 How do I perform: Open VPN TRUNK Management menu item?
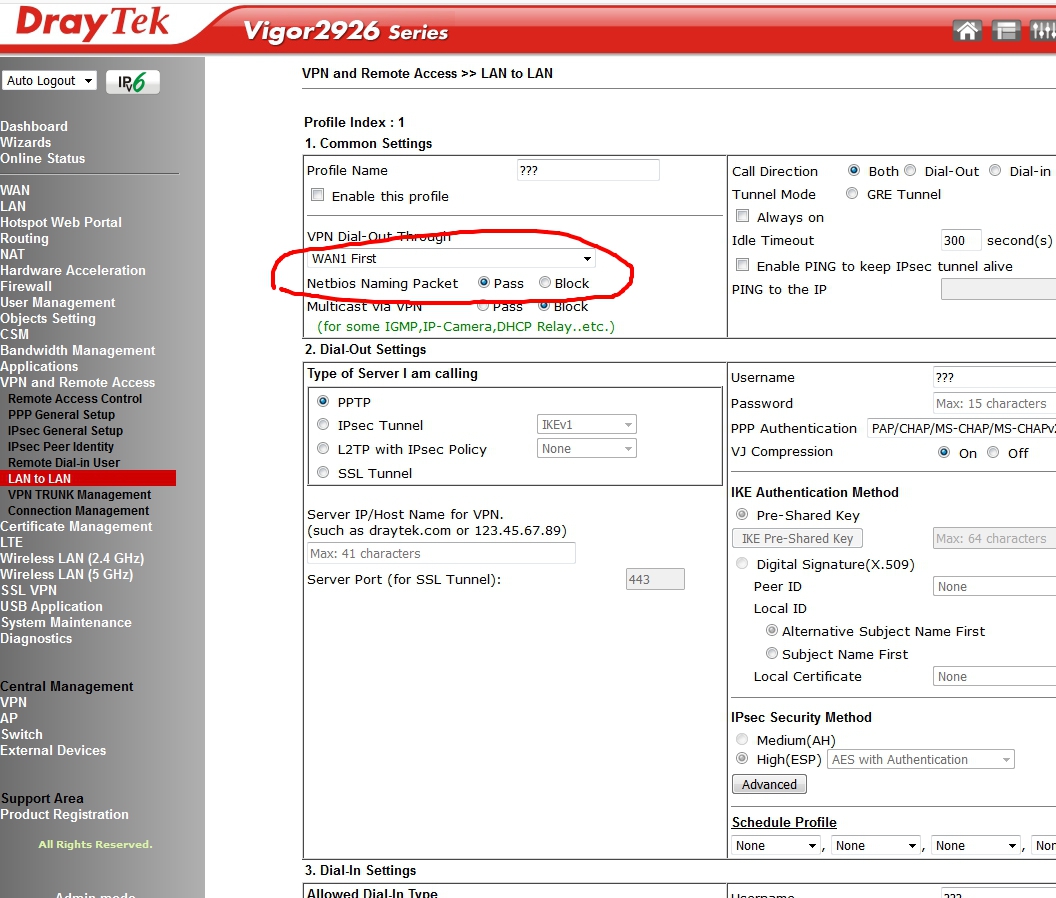click(79, 495)
